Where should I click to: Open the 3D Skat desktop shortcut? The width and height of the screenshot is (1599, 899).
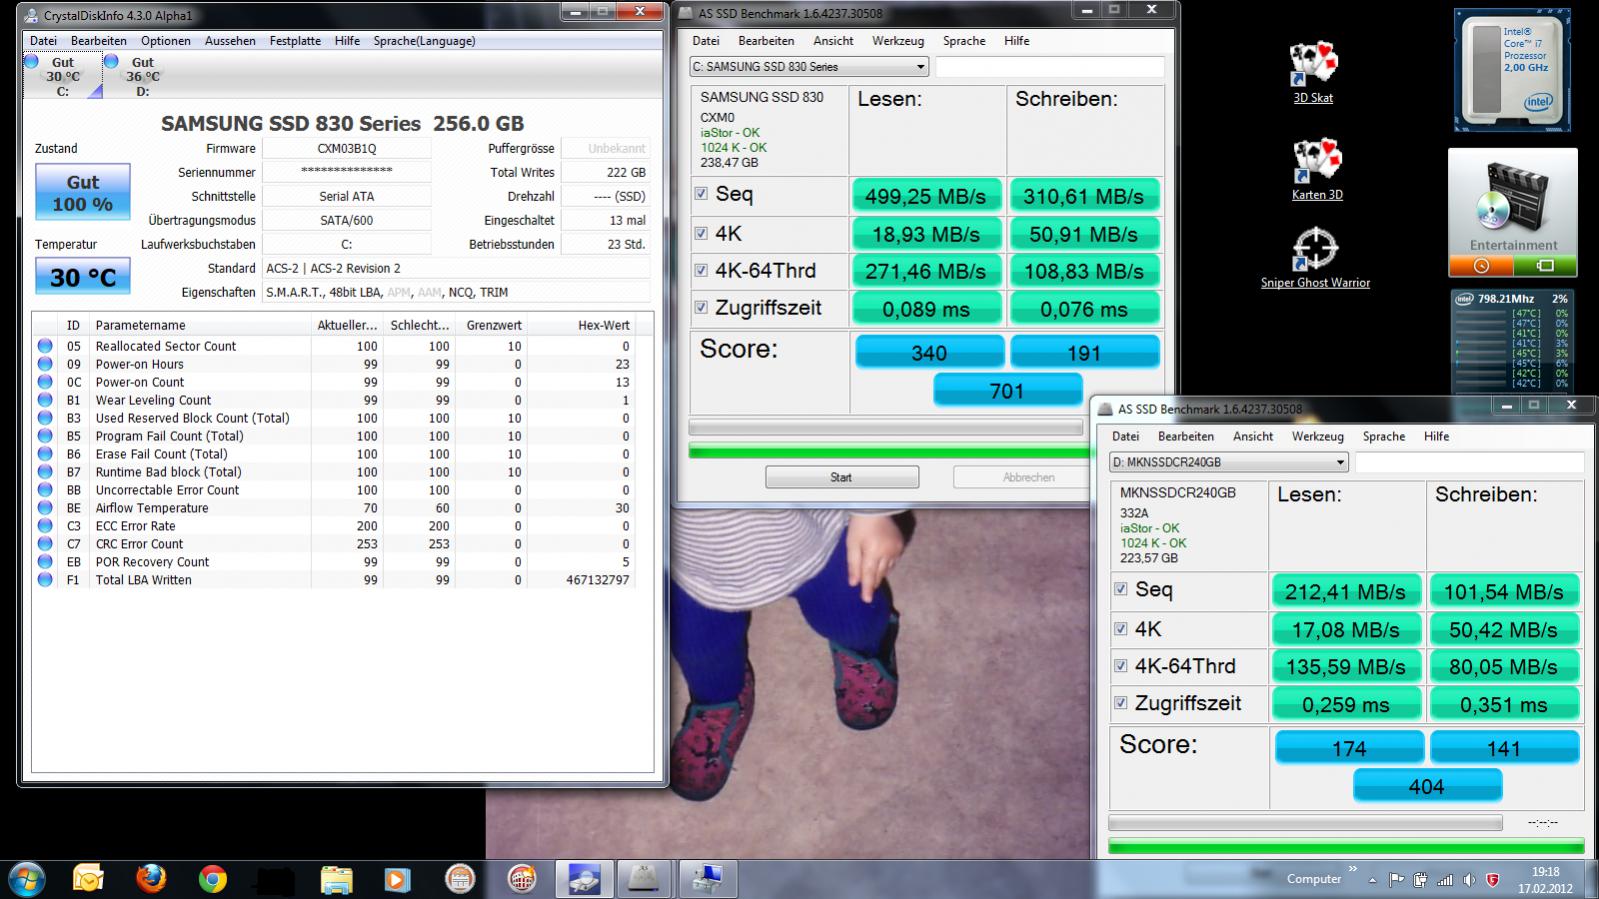pyautogui.click(x=1313, y=72)
